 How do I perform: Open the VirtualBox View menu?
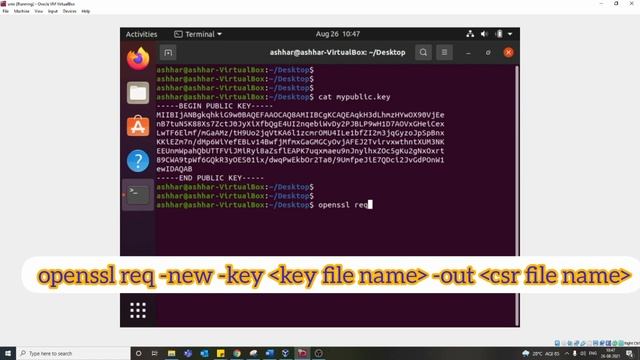(x=39, y=11)
